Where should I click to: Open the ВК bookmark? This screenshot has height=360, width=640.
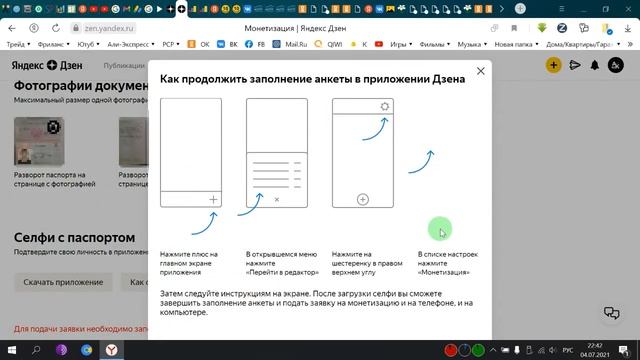pyautogui.click(x=227, y=44)
